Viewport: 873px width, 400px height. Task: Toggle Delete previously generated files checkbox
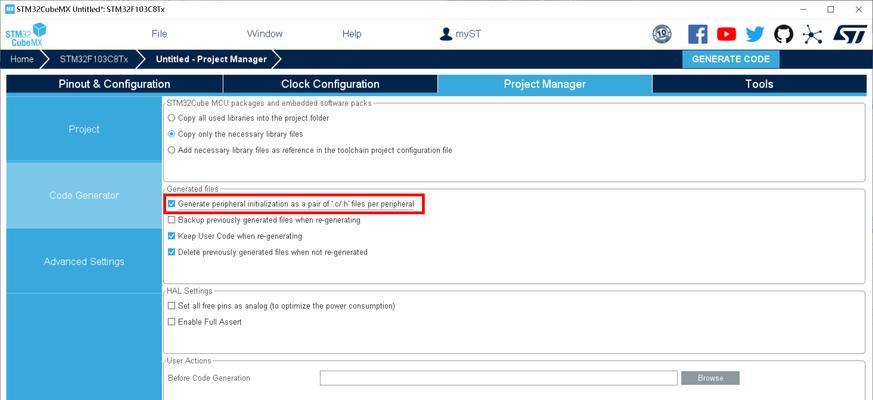[171, 252]
